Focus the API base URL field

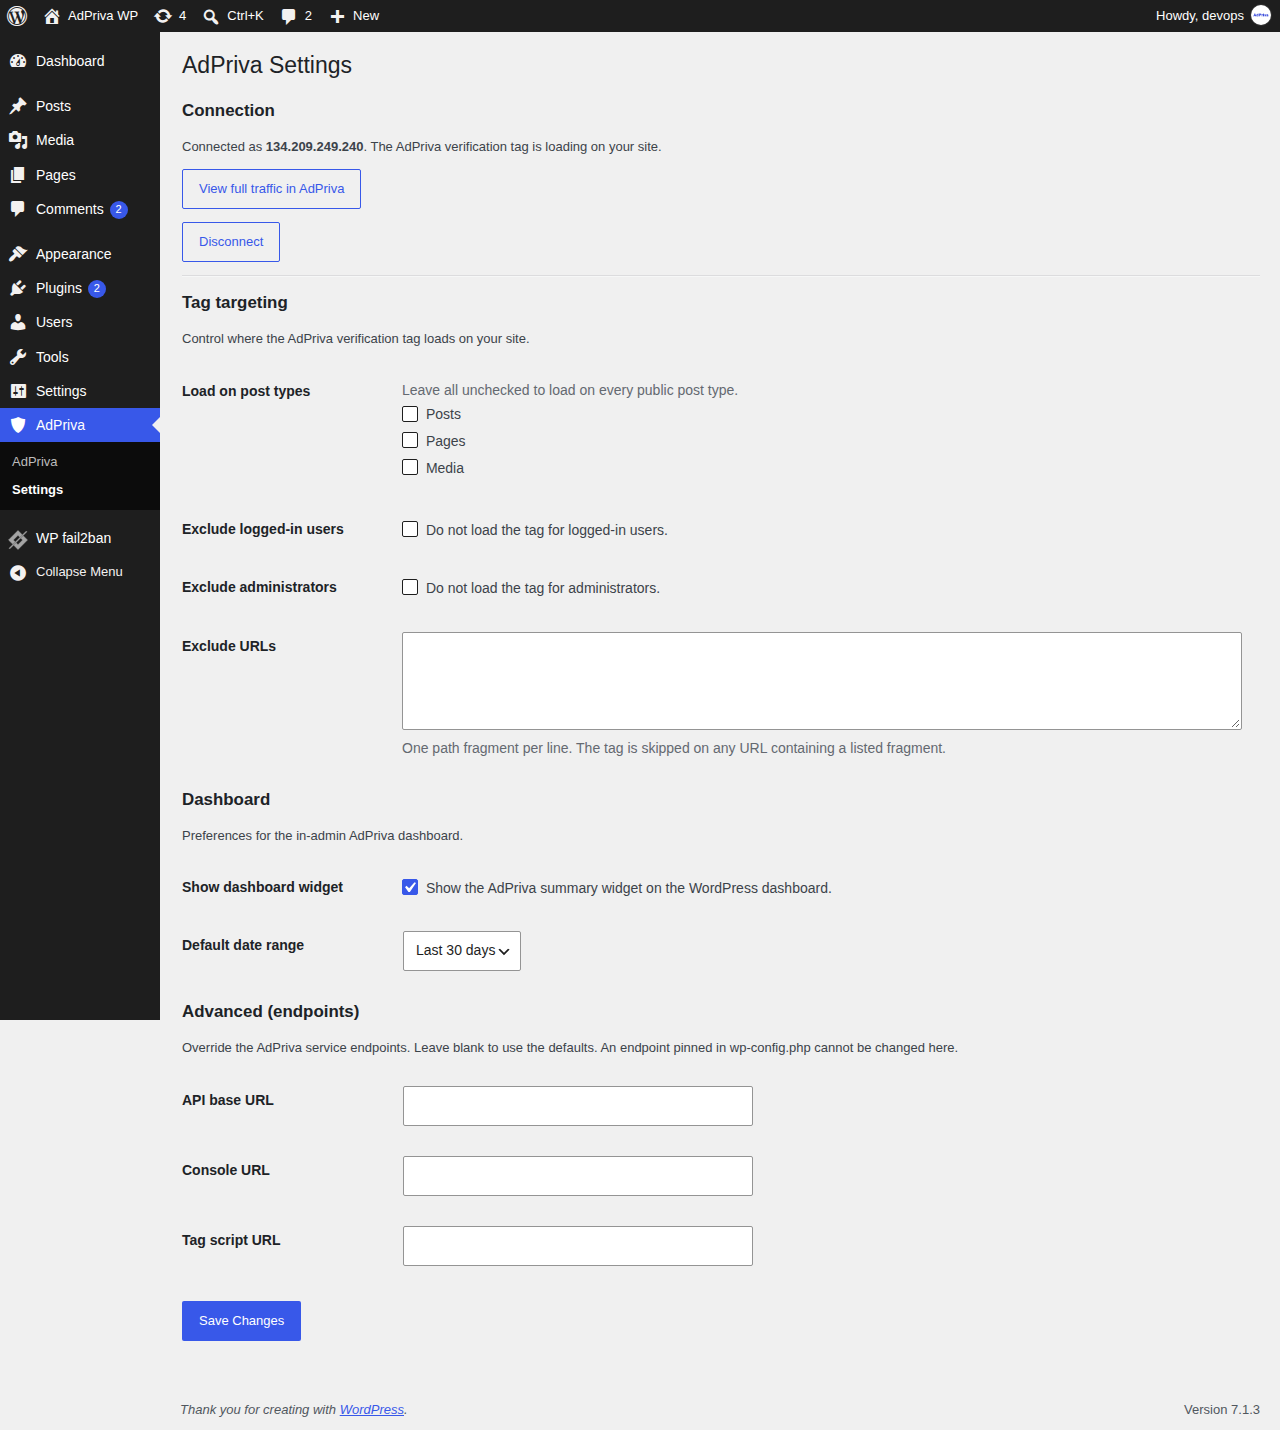pos(578,1106)
